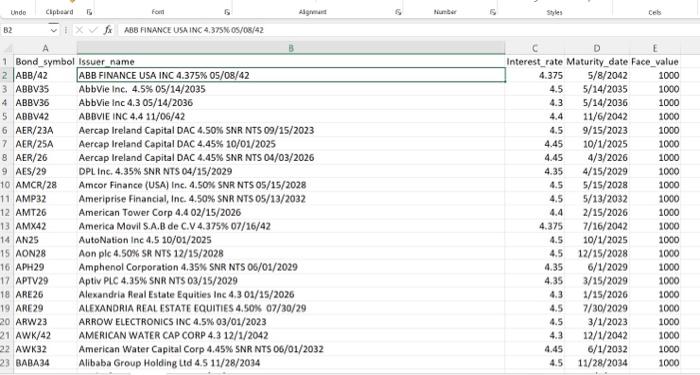
Task: Select maturity date cell 4/3/2026
Action: [x=597, y=157]
